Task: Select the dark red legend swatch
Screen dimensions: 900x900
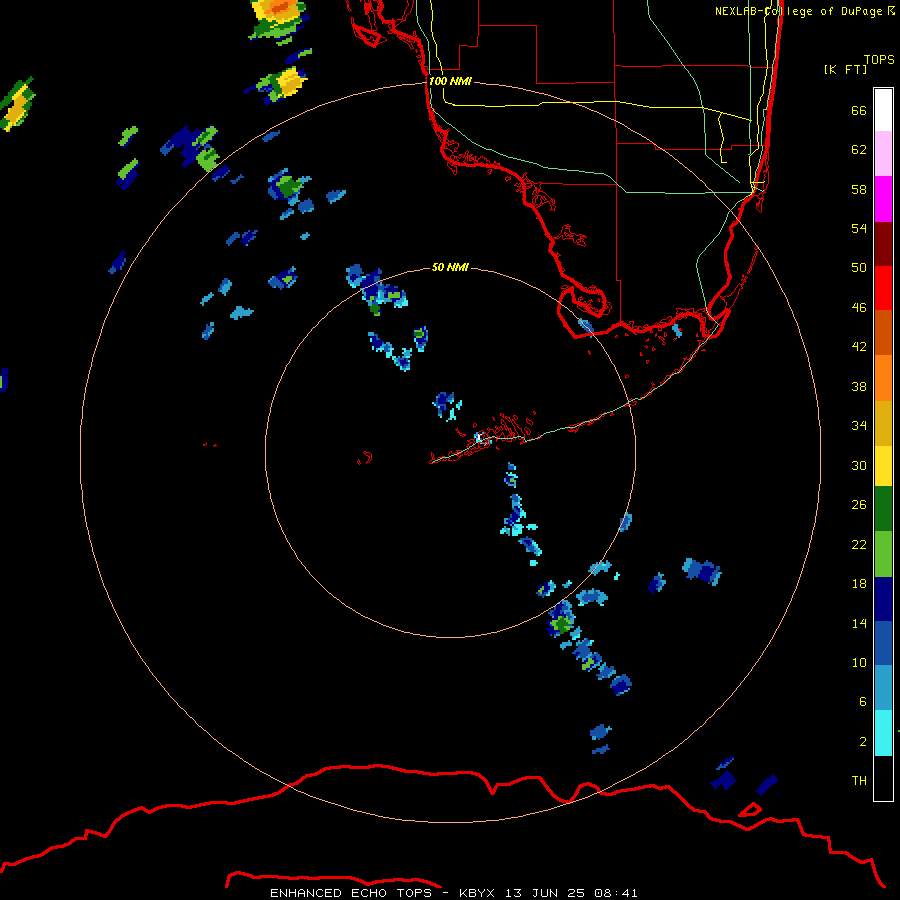Action: tap(883, 243)
